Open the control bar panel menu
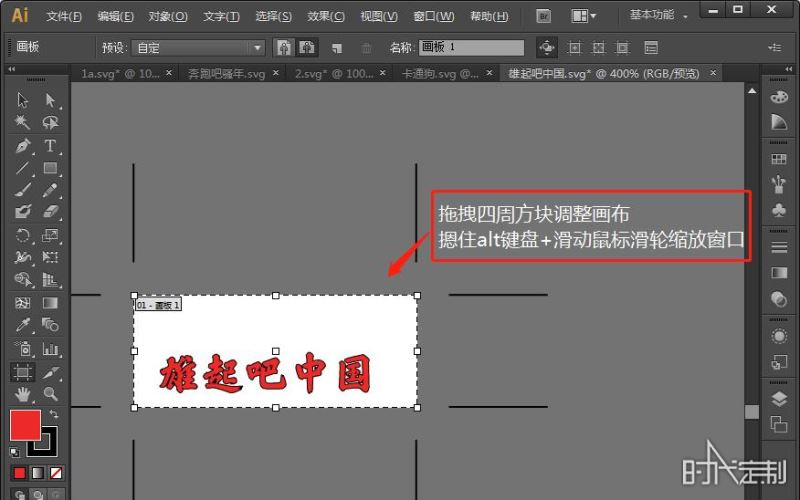The image size is (800, 500). coord(775,47)
